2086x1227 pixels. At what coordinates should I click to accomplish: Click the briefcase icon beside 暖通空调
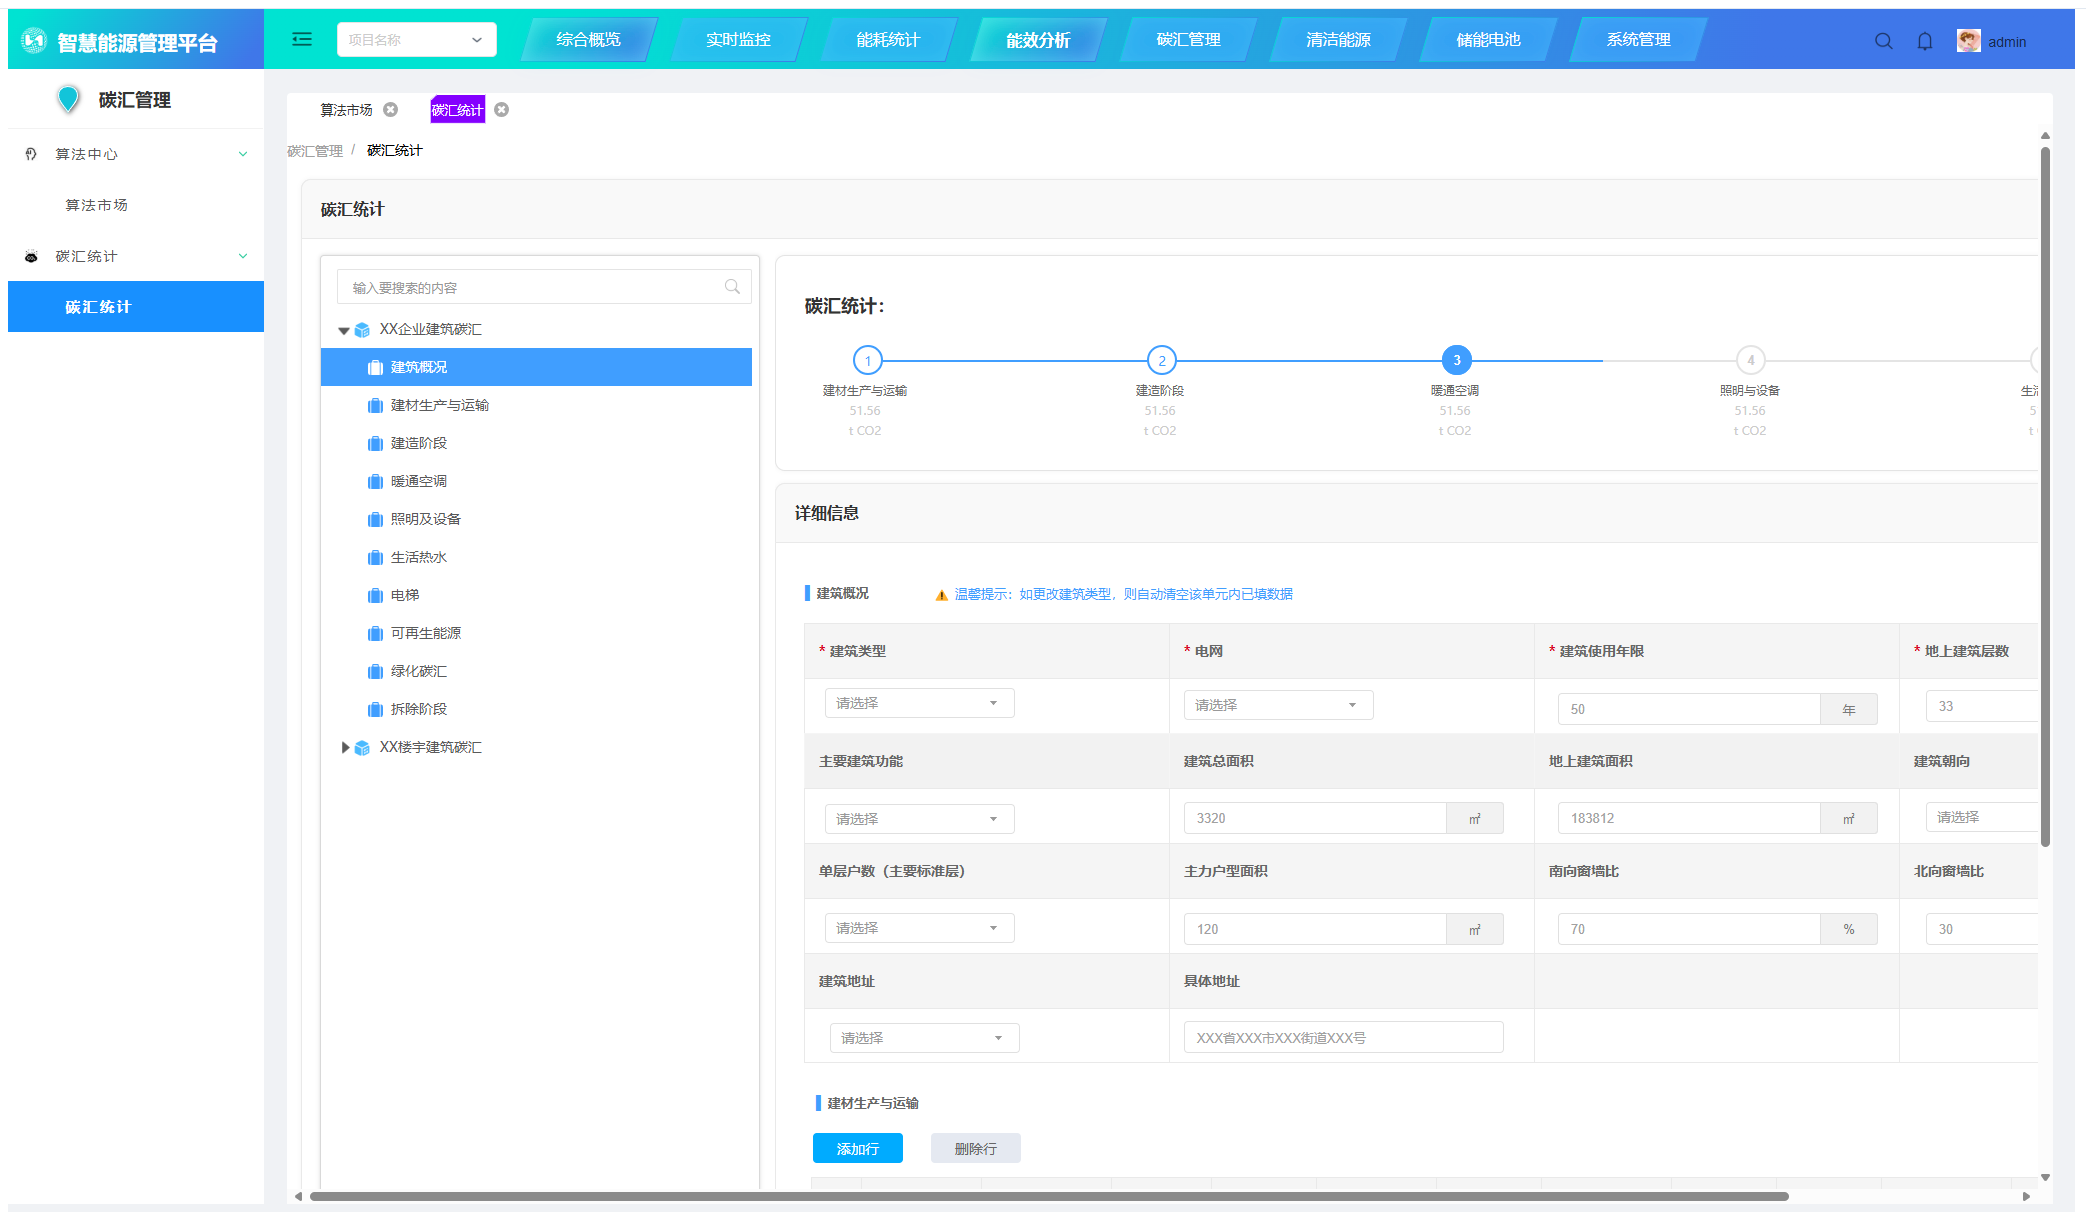point(375,482)
